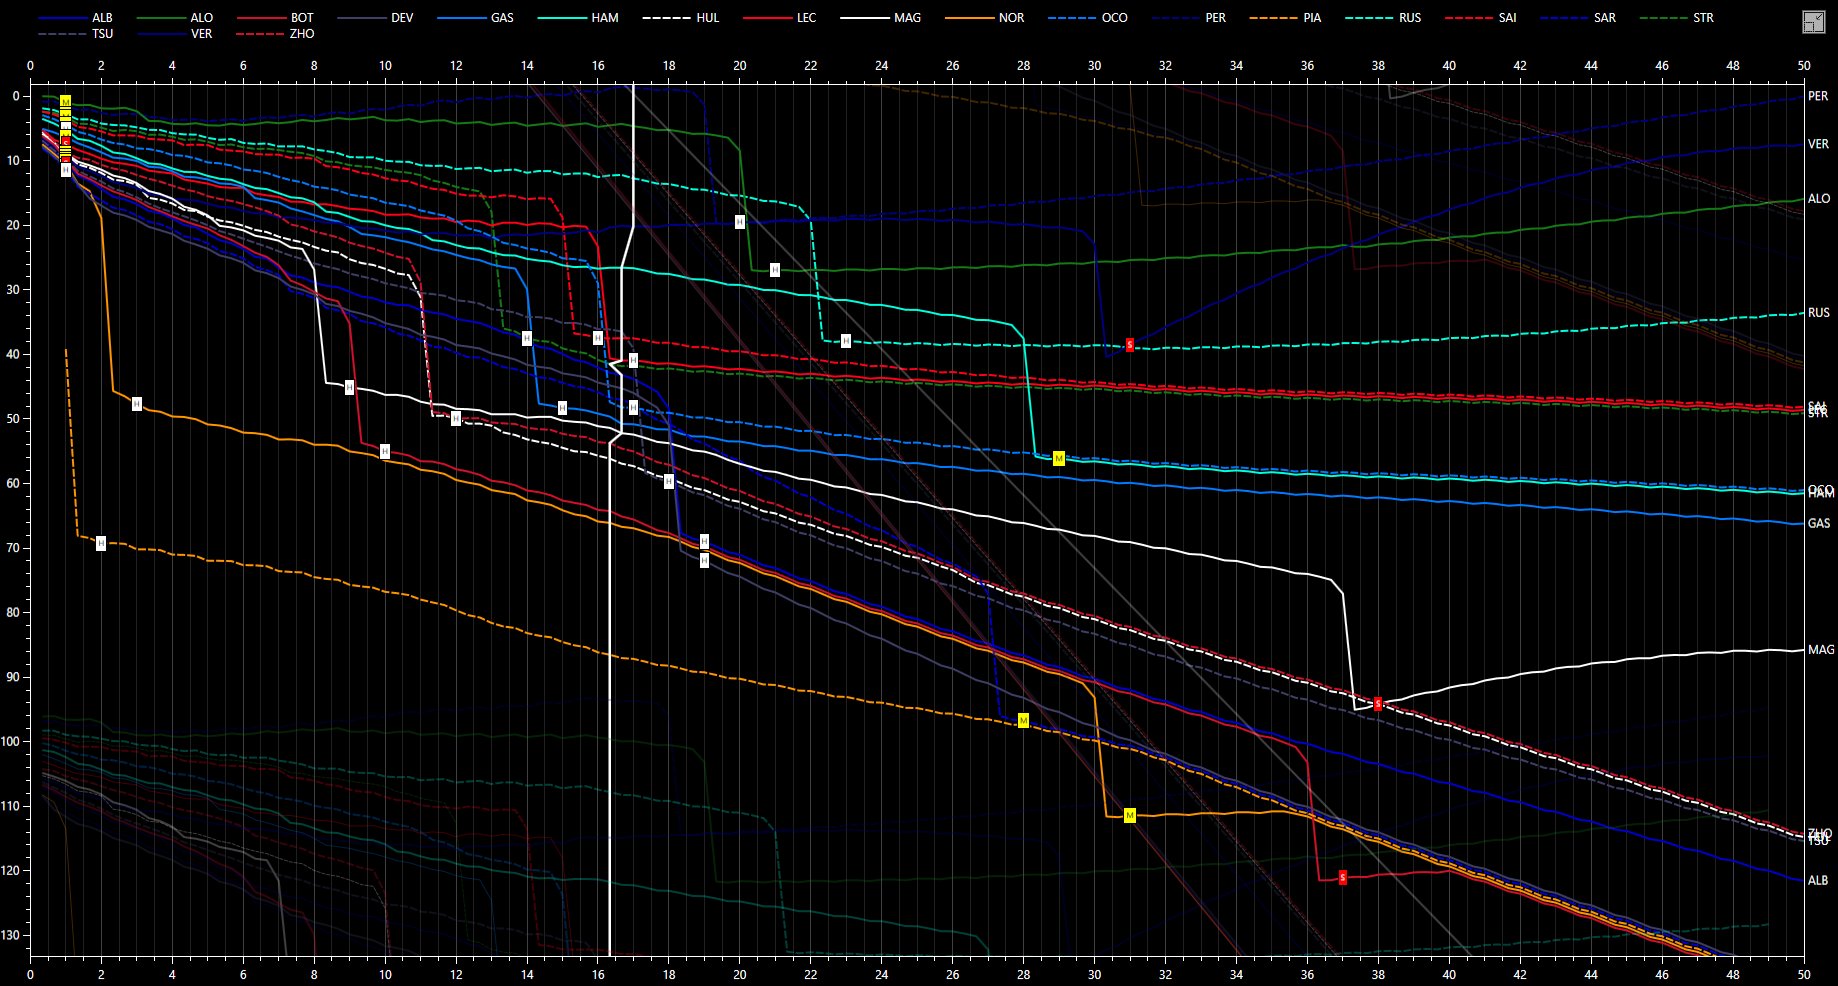Click the H marker on NOR orange line at lap 3

coord(137,404)
